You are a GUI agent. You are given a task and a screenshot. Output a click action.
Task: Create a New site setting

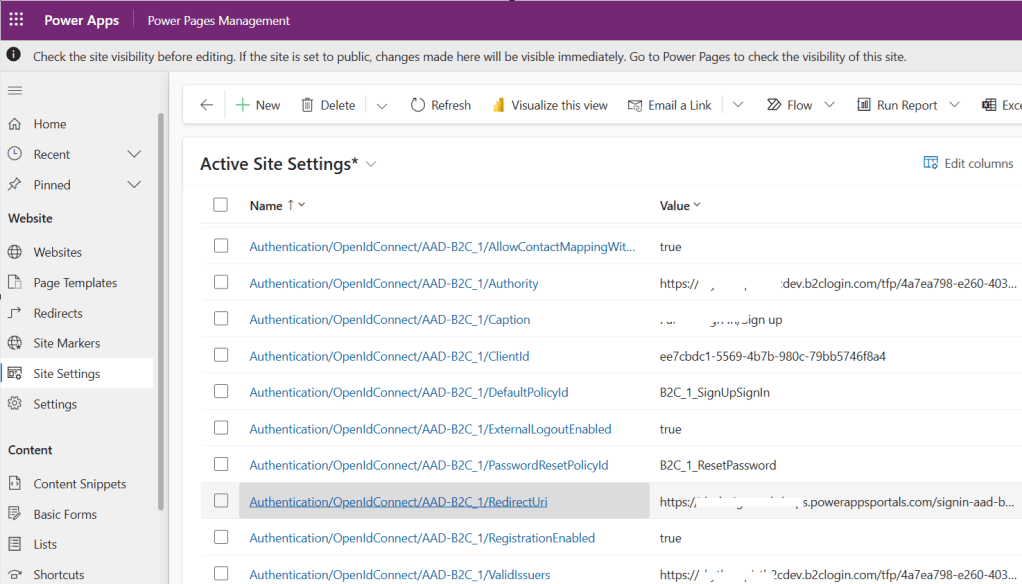point(257,105)
